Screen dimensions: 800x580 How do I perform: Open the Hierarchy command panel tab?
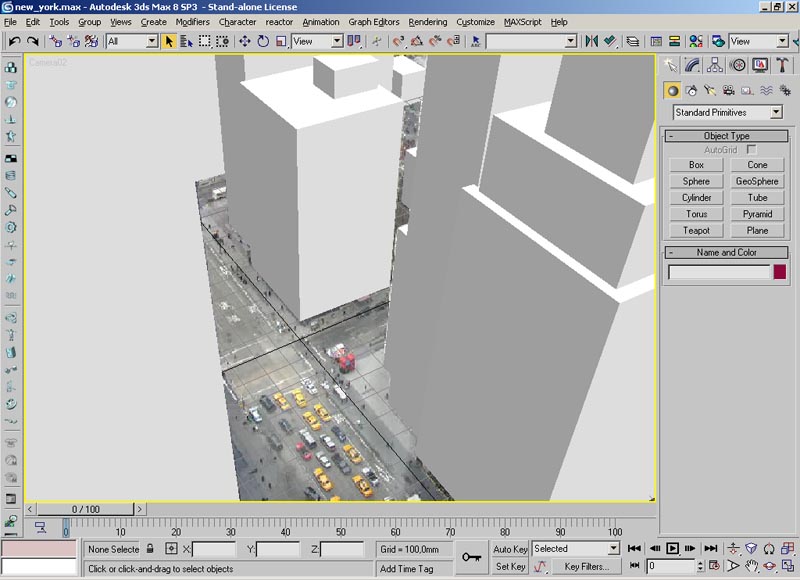click(x=715, y=65)
